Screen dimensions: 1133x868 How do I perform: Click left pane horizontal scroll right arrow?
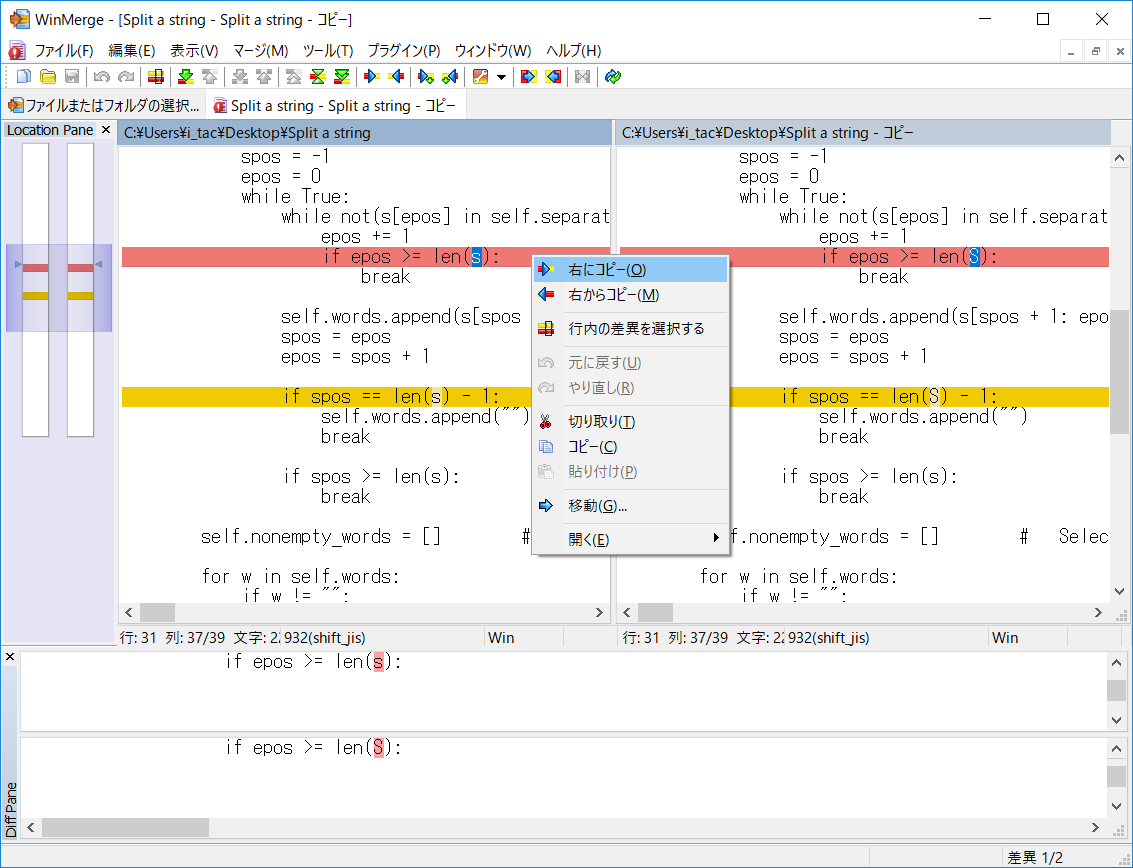[x=599, y=613]
